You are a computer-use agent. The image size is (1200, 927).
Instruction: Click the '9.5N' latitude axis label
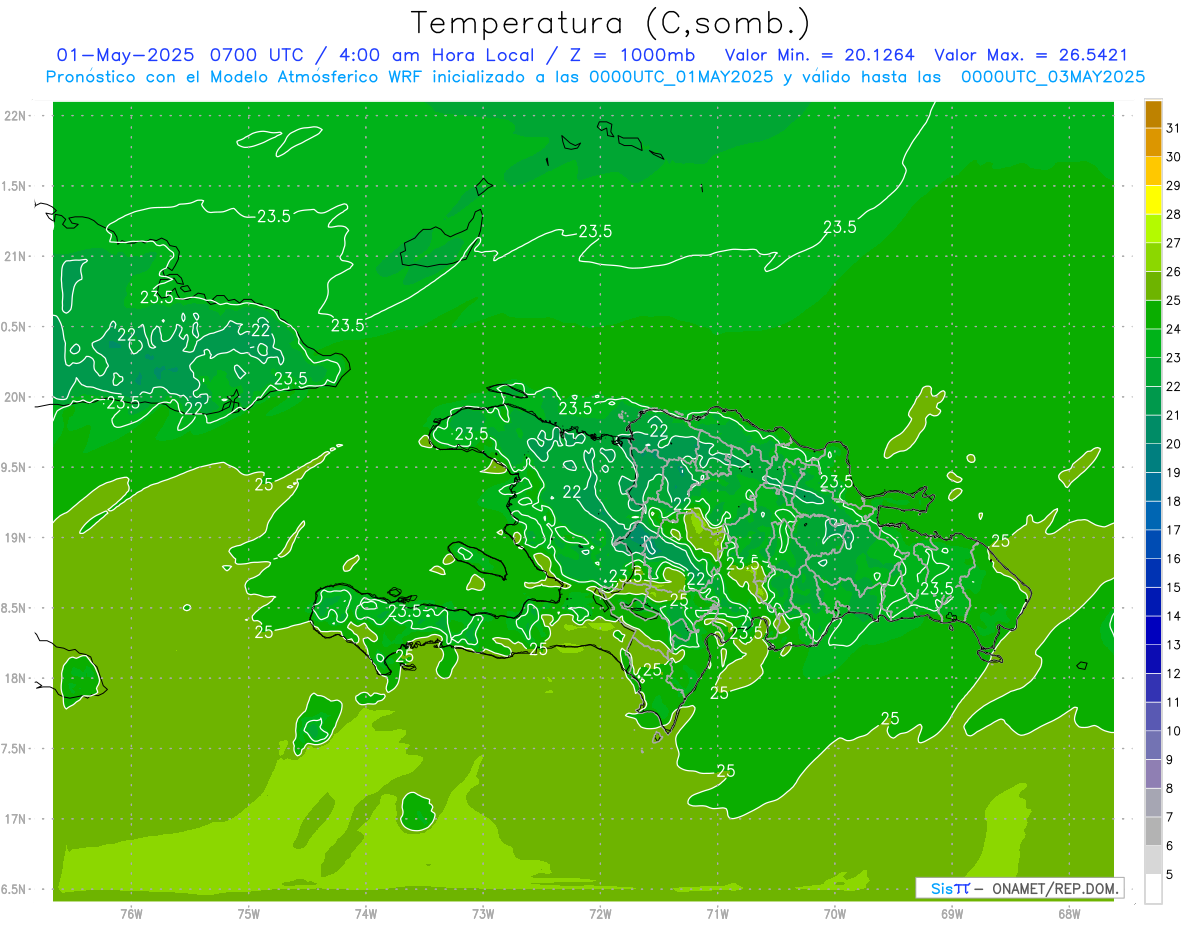pyautogui.click(x=15, y=467)
